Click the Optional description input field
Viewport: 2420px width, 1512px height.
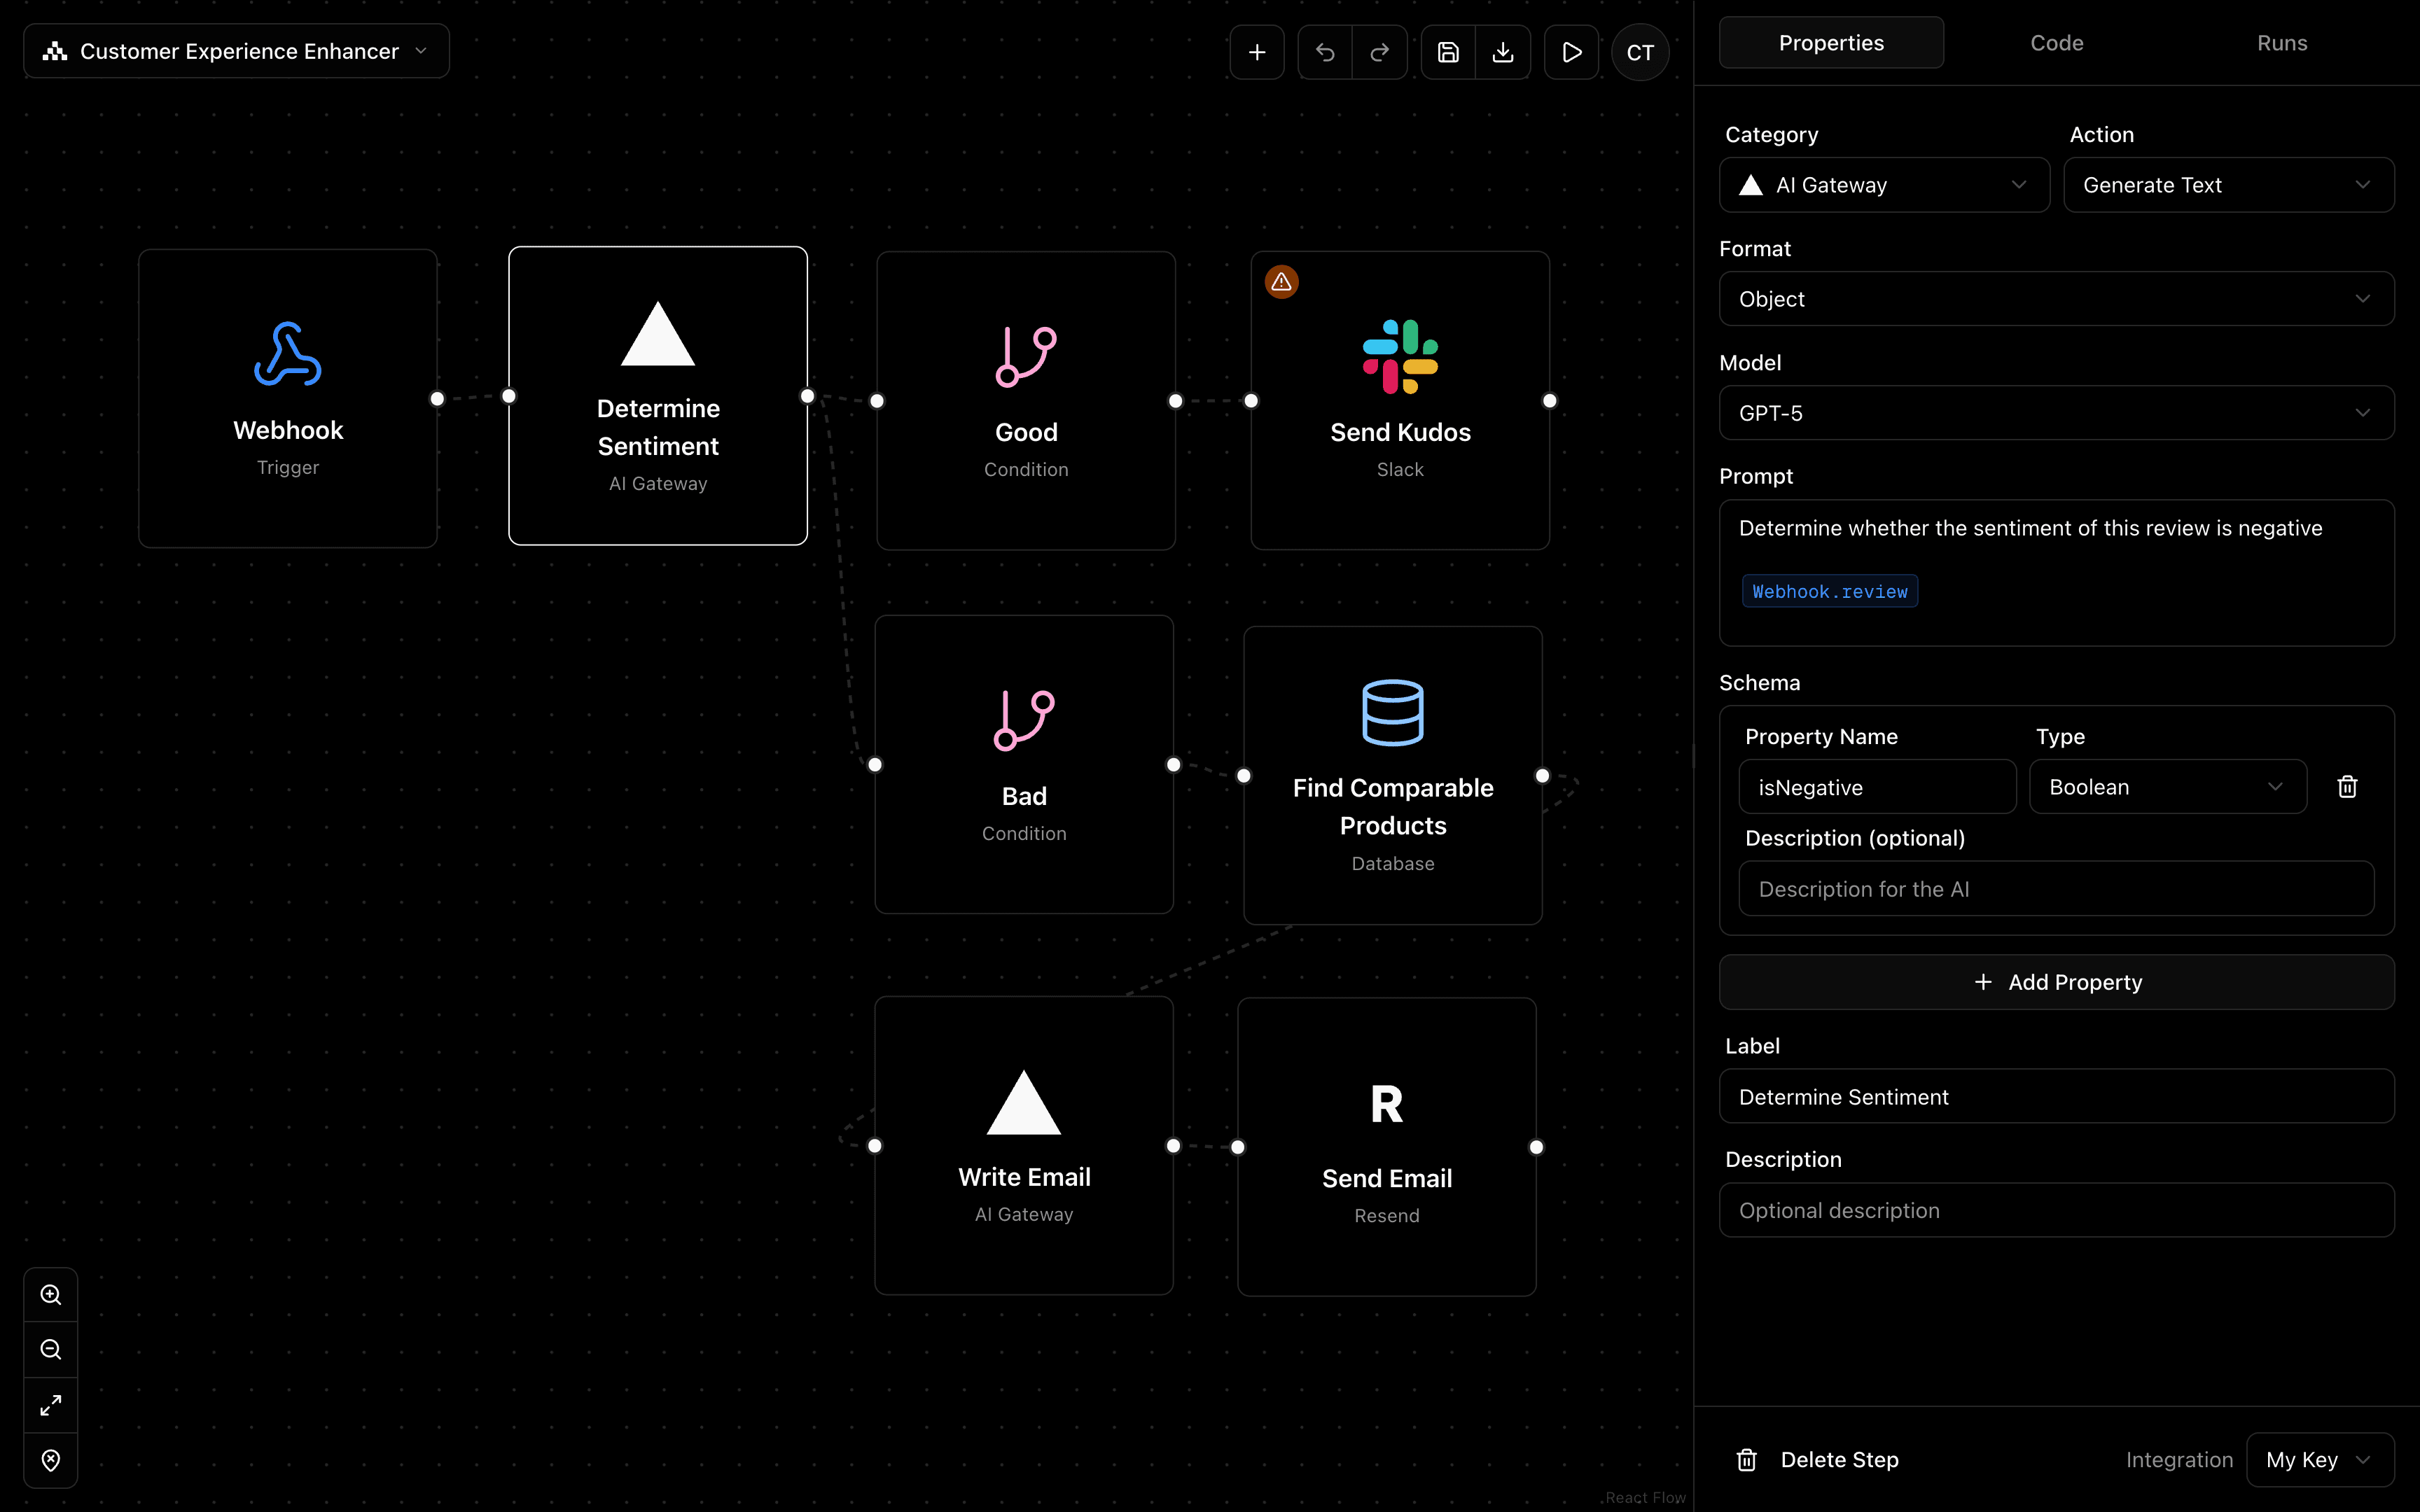click(x=2055, y=1210)
